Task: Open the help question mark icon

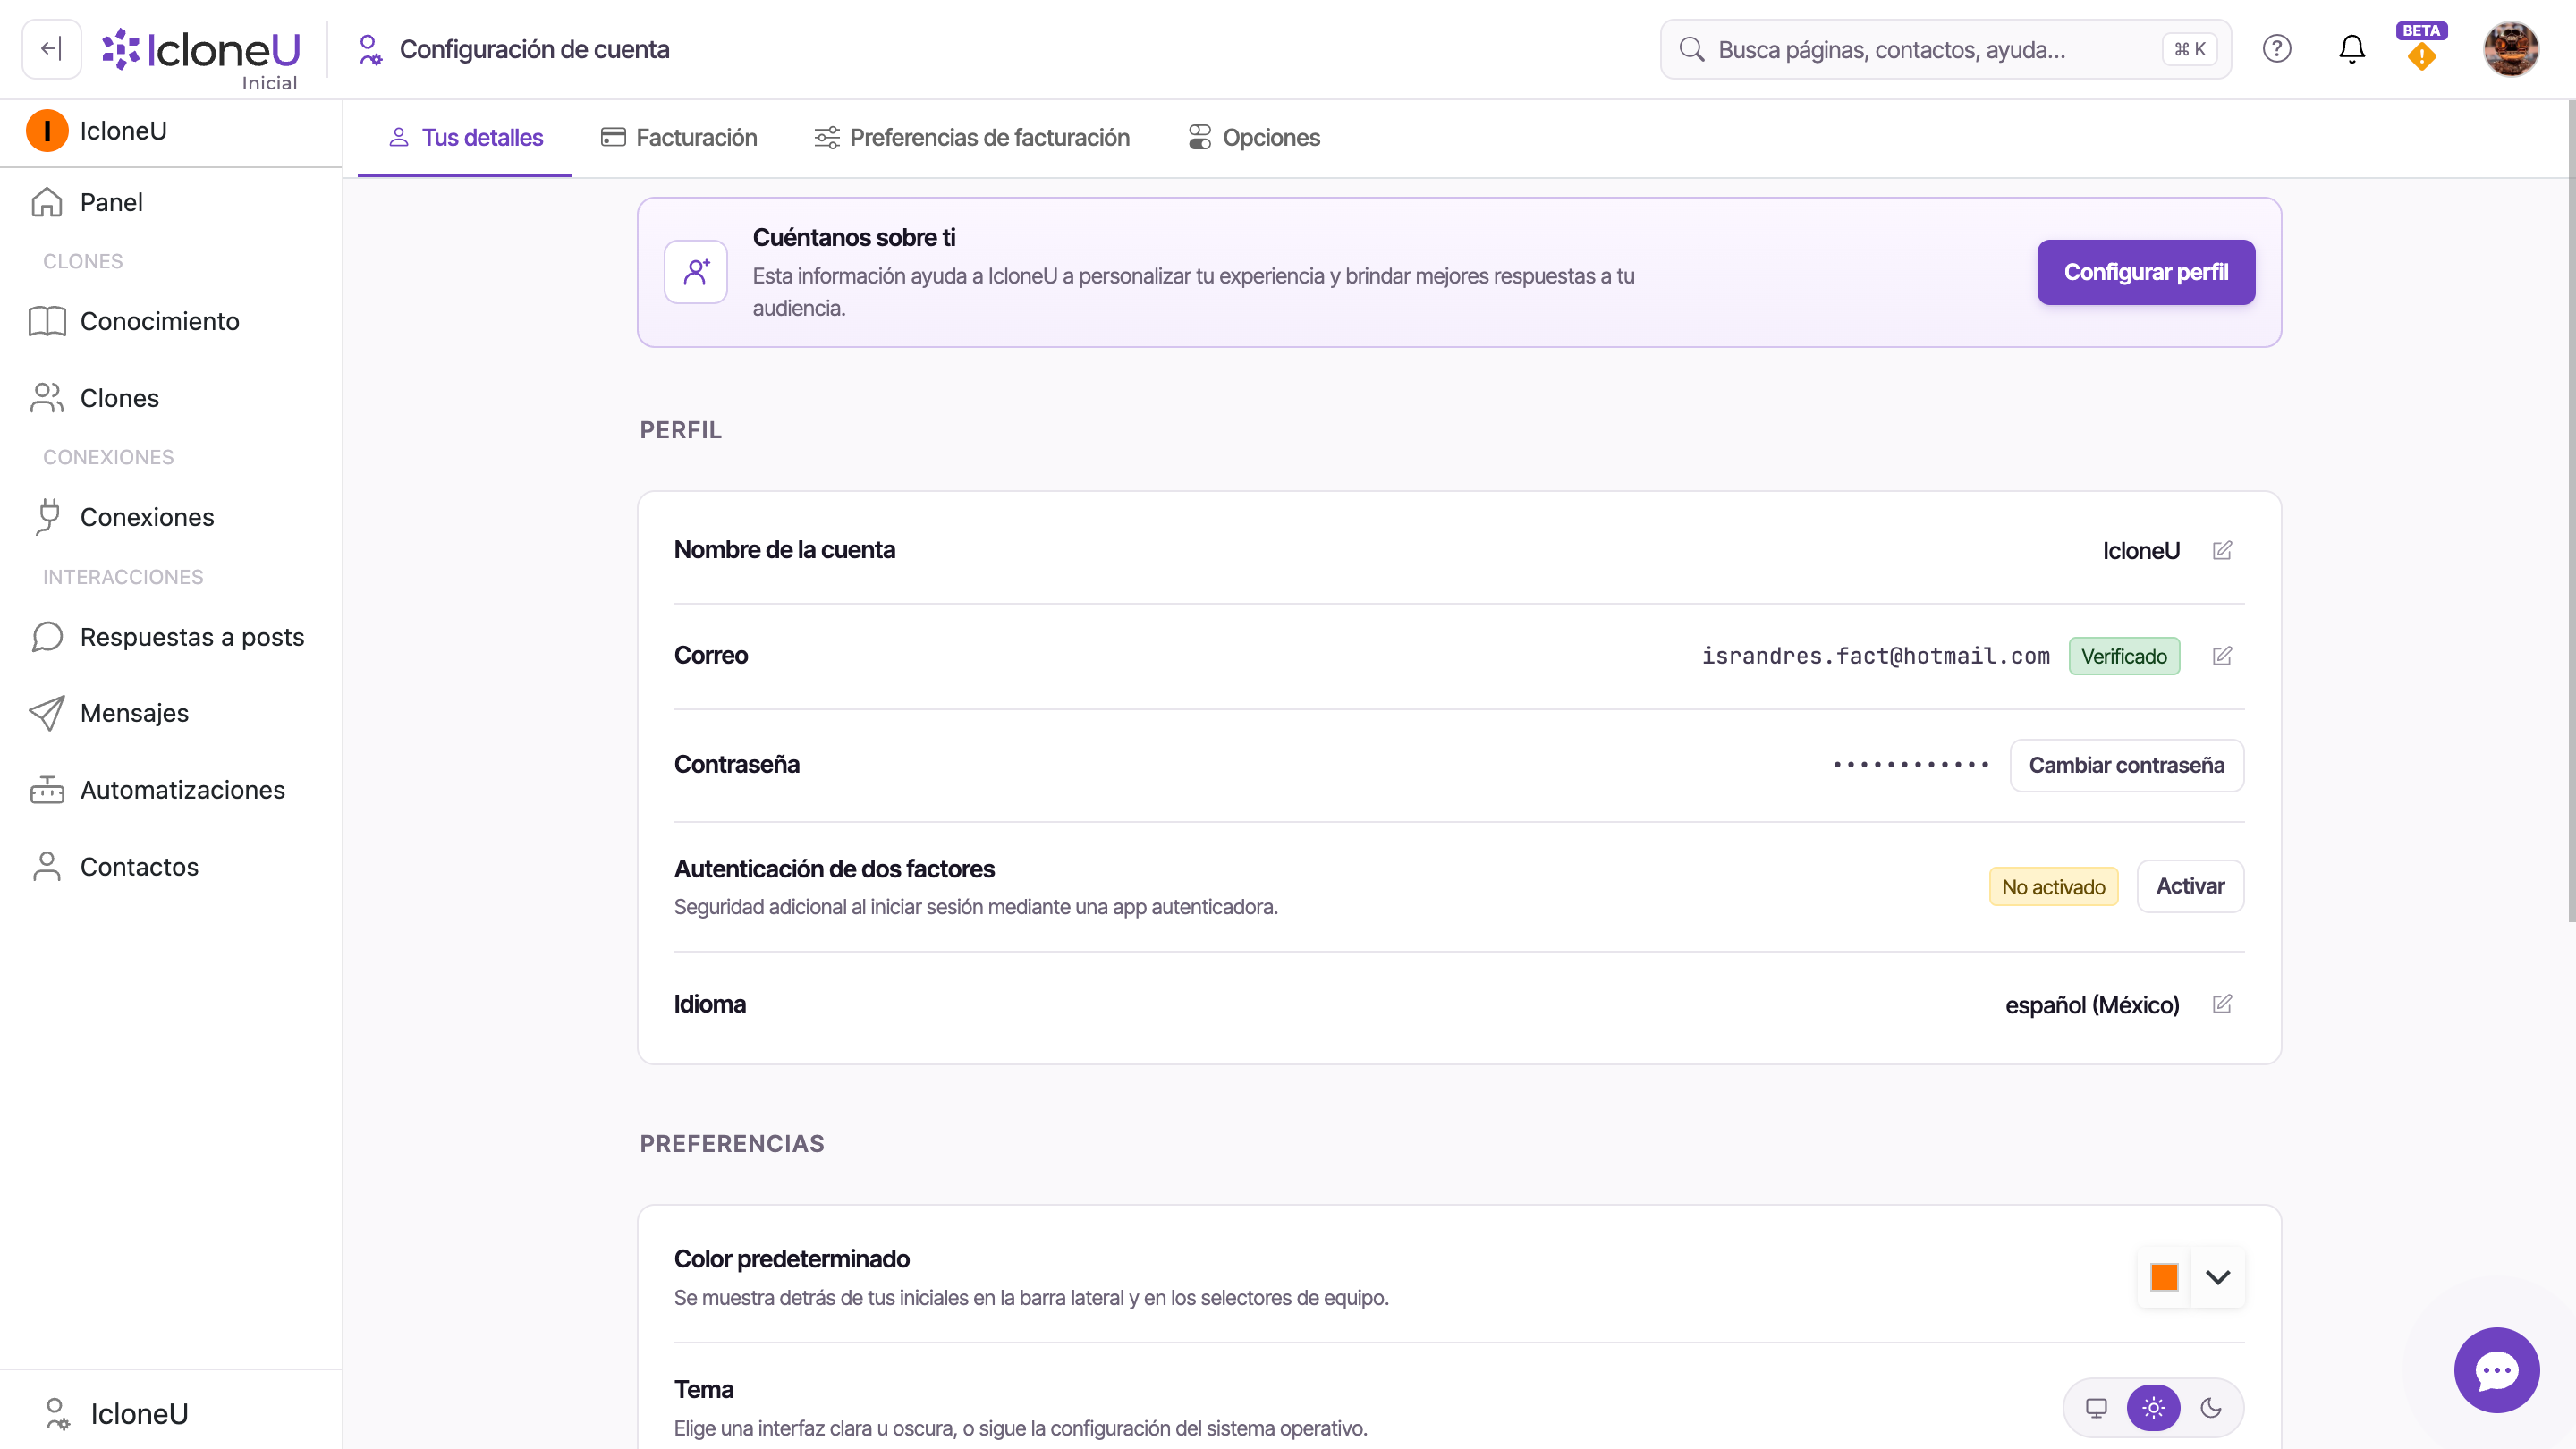Action: tap(2277, 49)
